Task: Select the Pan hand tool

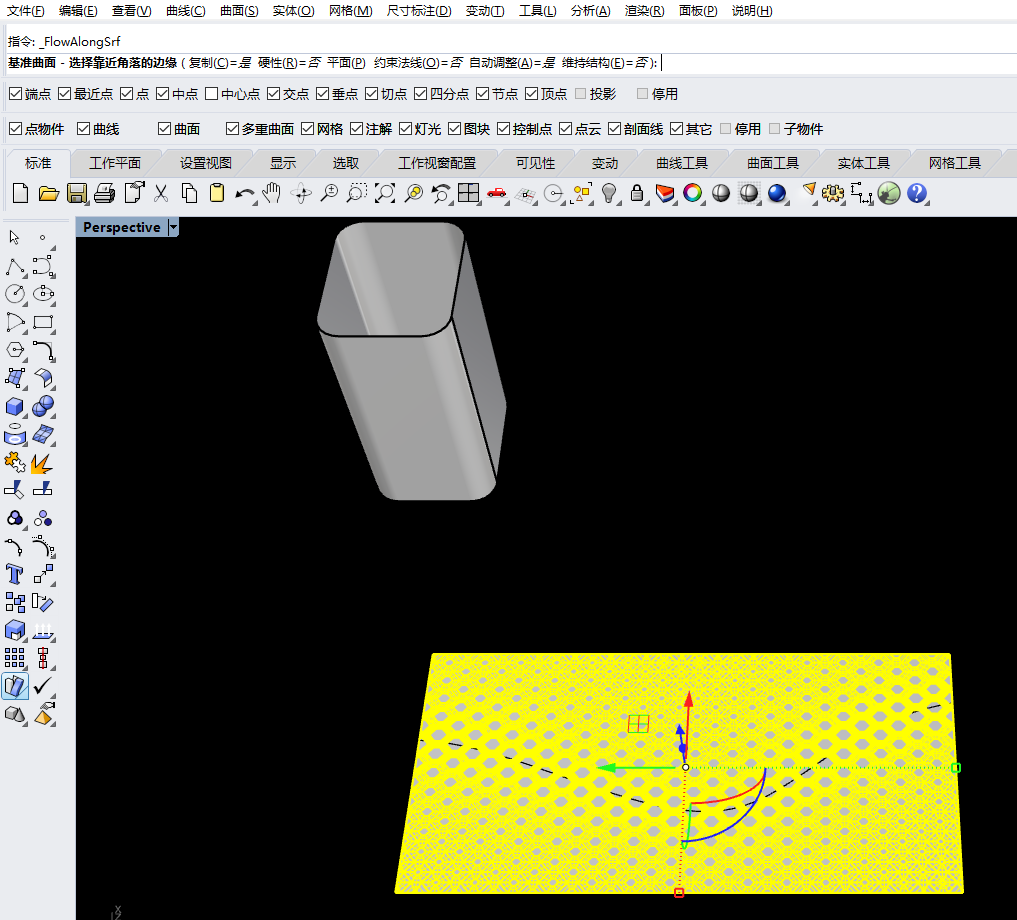Action: [x=272, y=193]
